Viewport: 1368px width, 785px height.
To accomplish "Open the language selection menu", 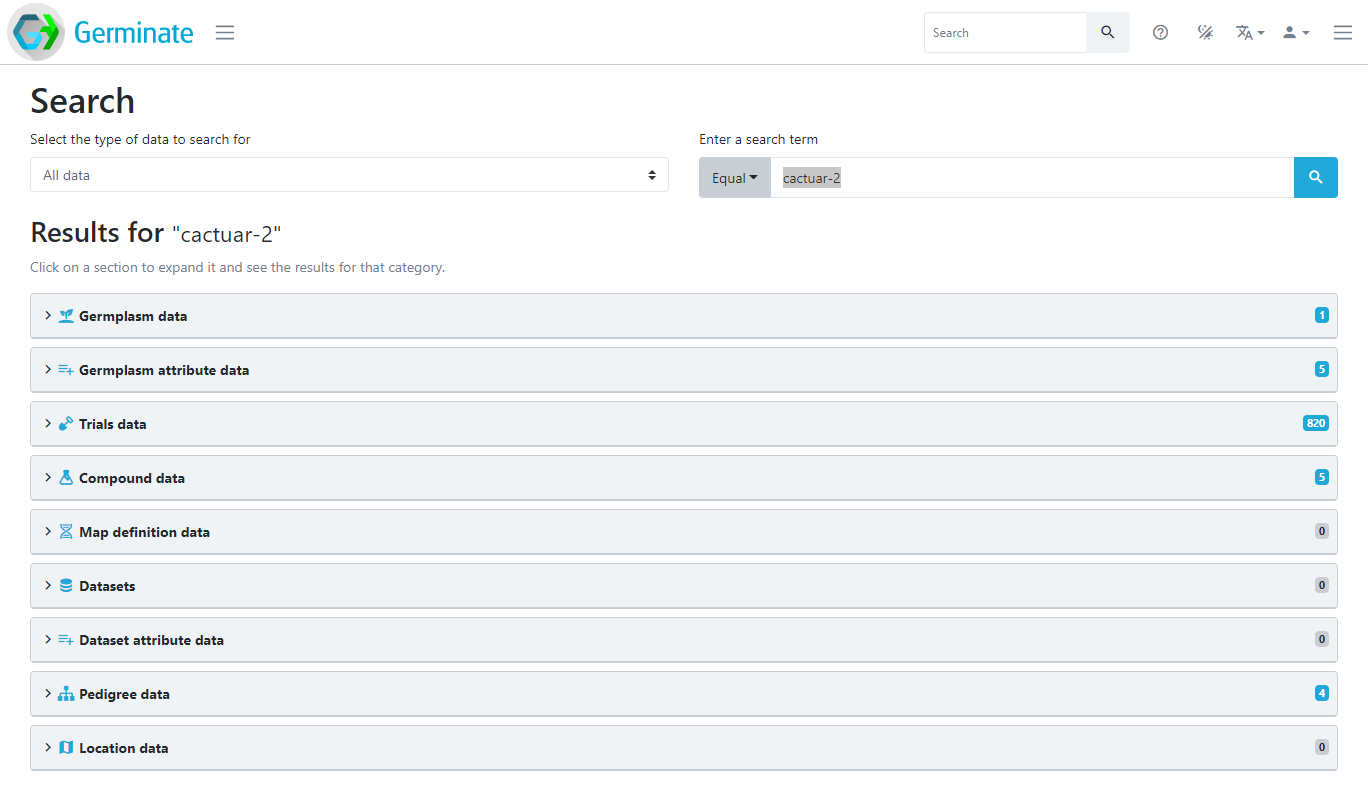I will point(1249,32).
